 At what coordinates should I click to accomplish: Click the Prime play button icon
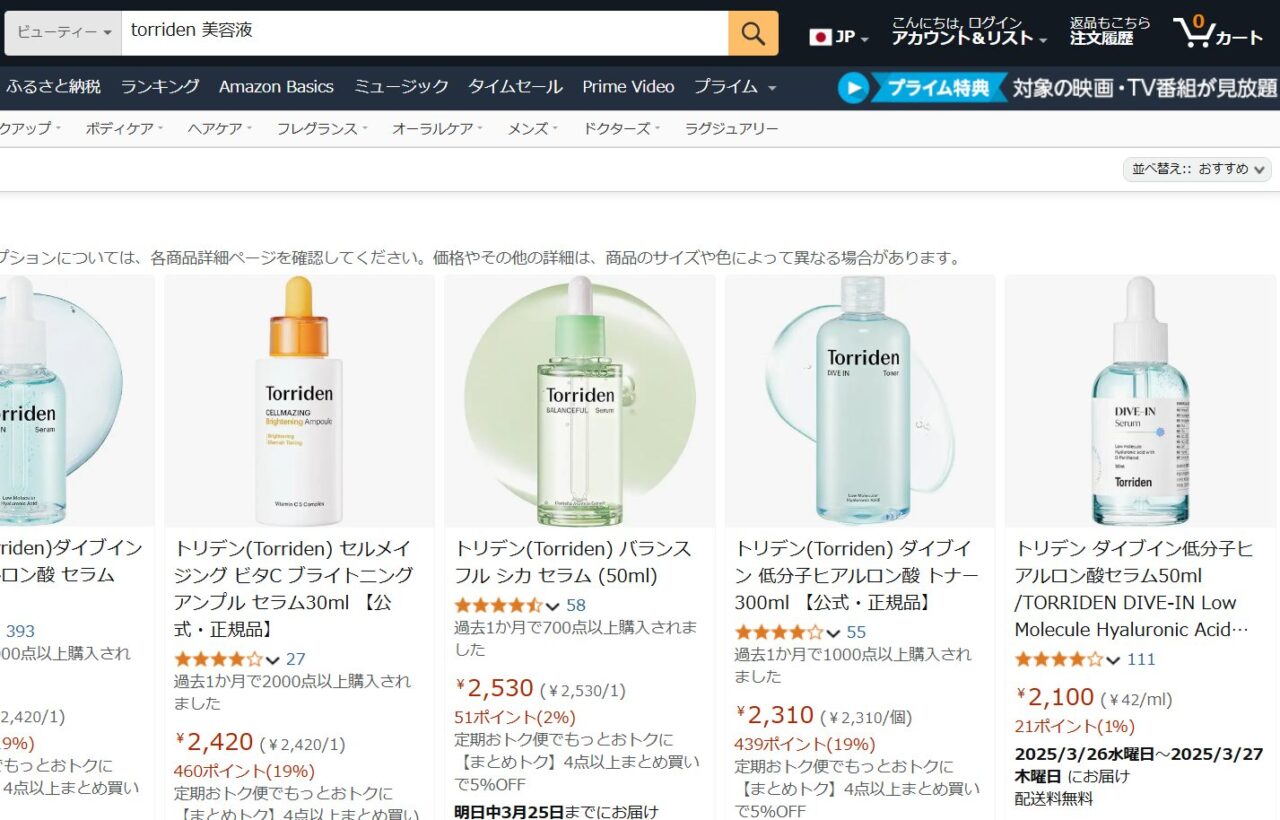tap(853, 88)
